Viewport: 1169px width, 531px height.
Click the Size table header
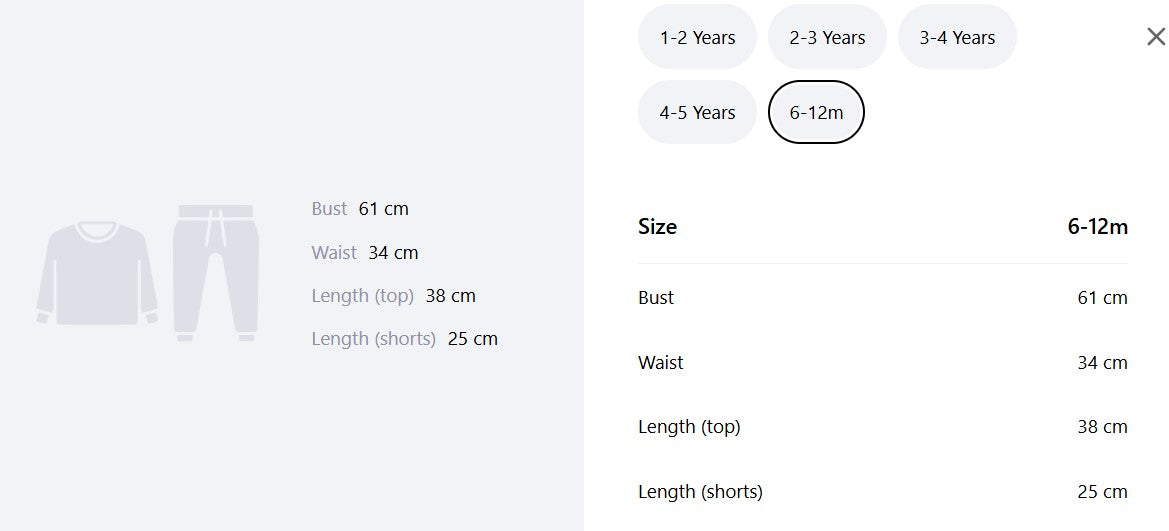(658, 227)
